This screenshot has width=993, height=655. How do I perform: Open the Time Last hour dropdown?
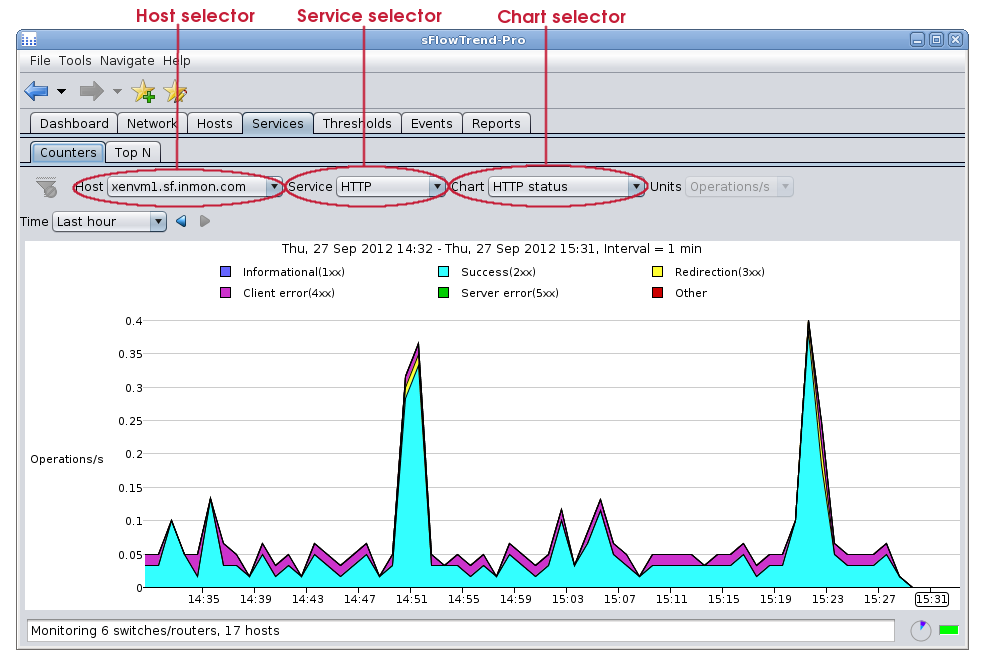click(157, 222)
